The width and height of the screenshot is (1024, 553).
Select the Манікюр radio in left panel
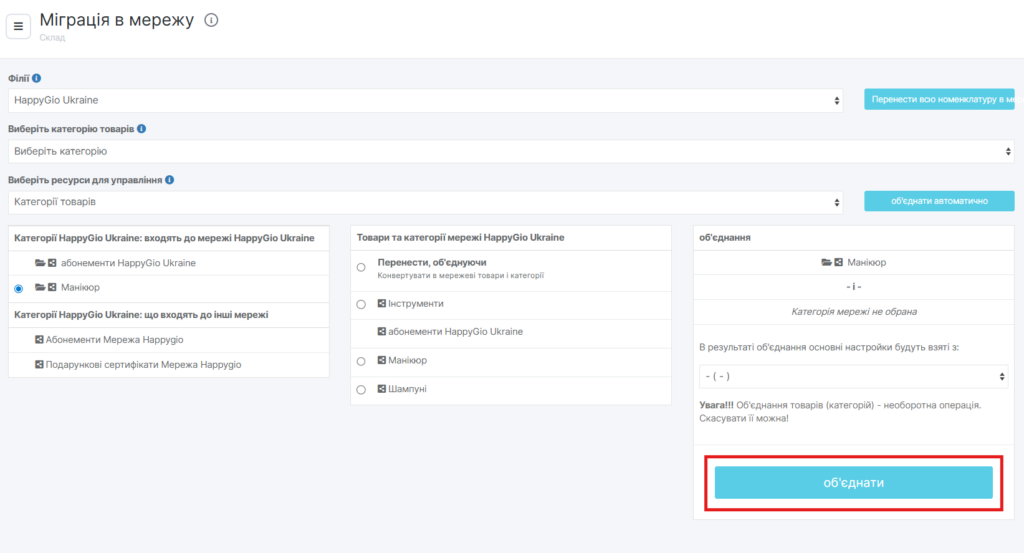pyautogui.click(x=19, y=288)
